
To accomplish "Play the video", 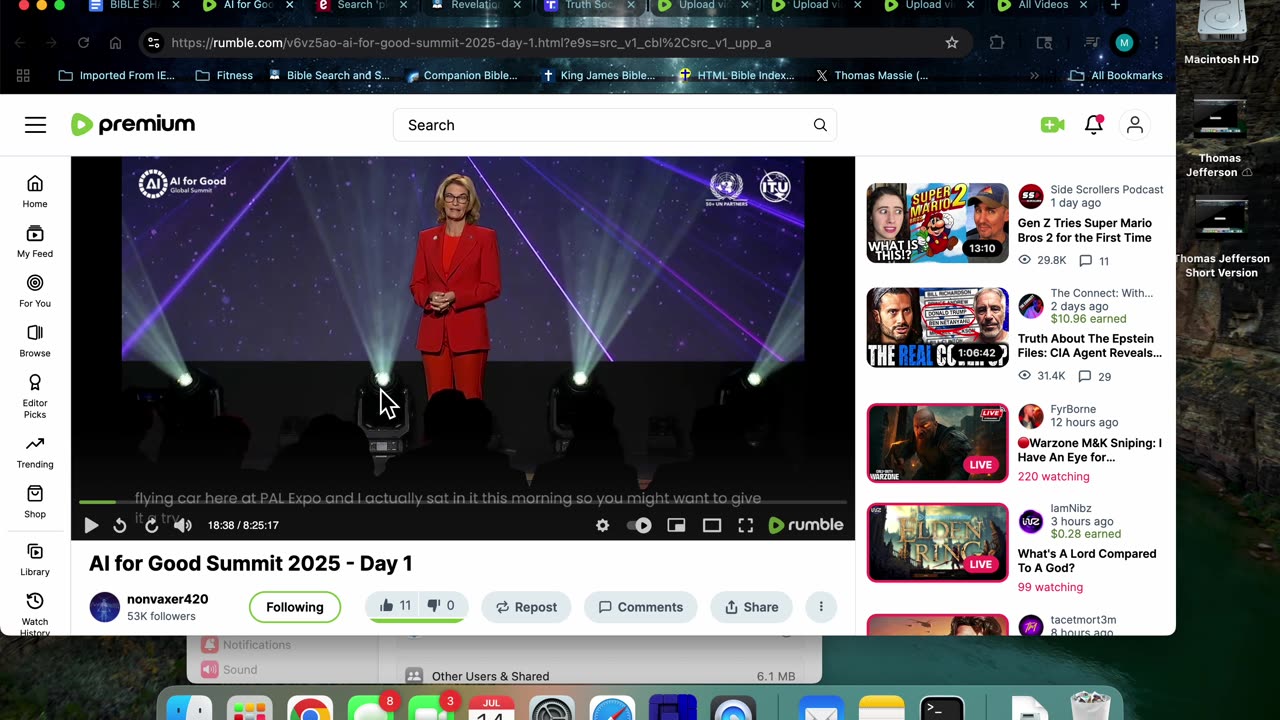I will [91, 525].
